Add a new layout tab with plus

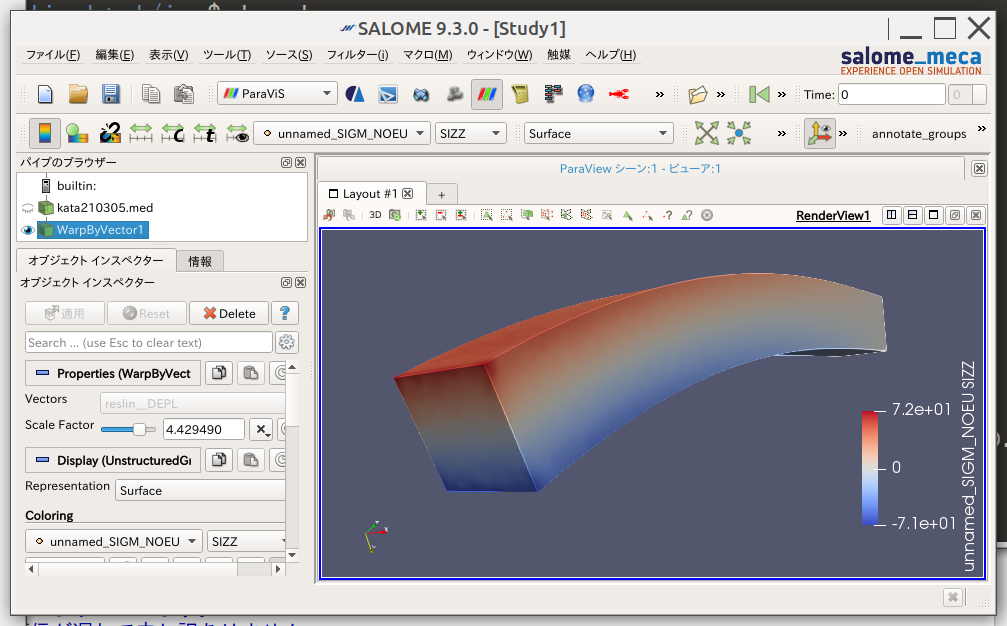click(441, 195)
